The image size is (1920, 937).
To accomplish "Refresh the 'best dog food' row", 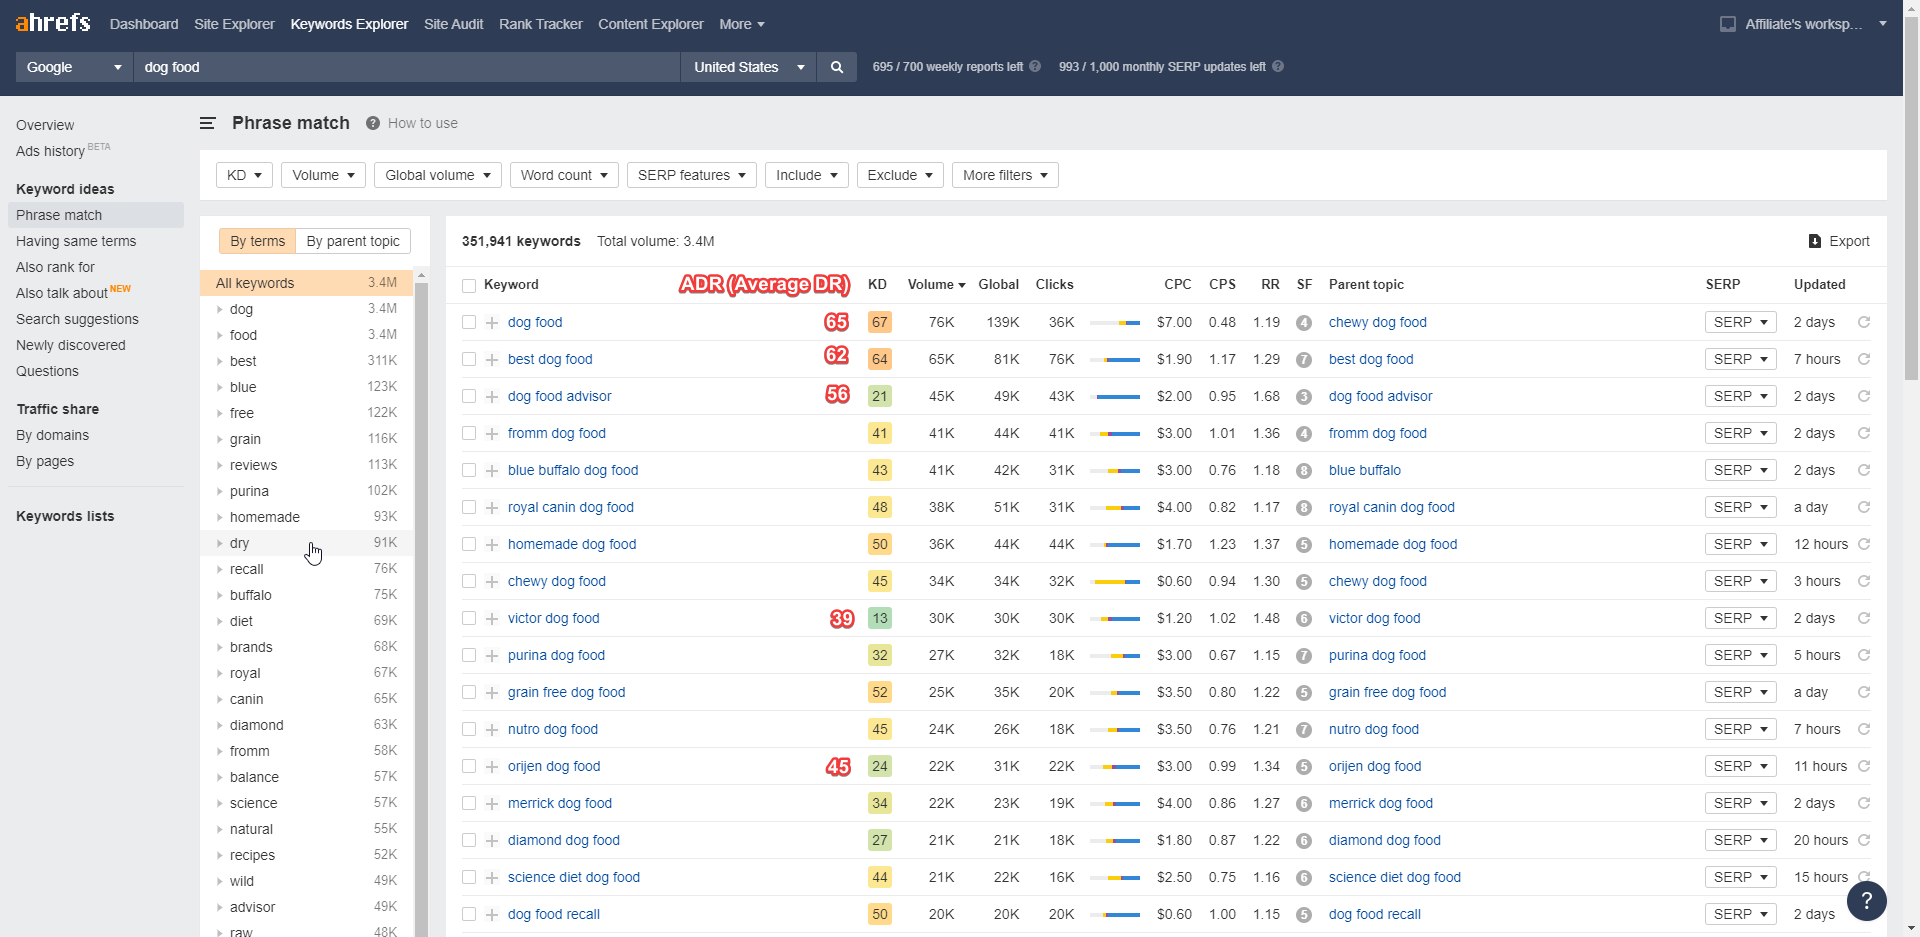I will click(1864, 359).
